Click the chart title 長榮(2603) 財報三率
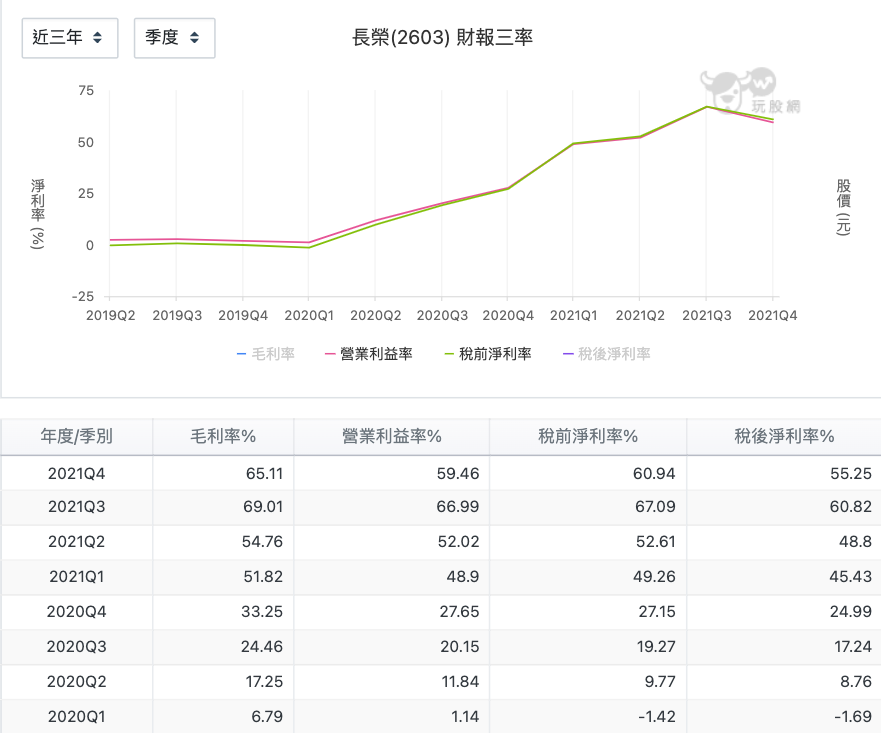Image resolution: width=881 pixels, height=733 pixels. coord(442,38)
